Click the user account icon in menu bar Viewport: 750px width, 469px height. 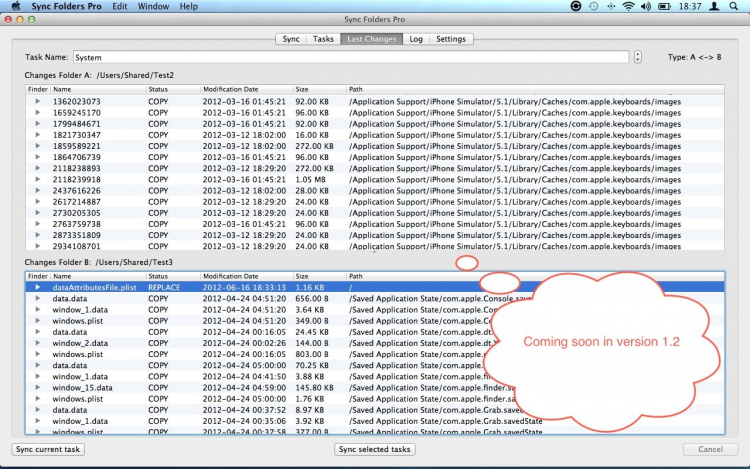(714, 6)
